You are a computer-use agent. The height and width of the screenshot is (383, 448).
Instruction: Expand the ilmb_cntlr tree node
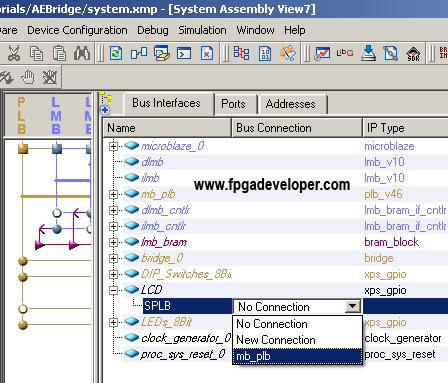point(113,226)
